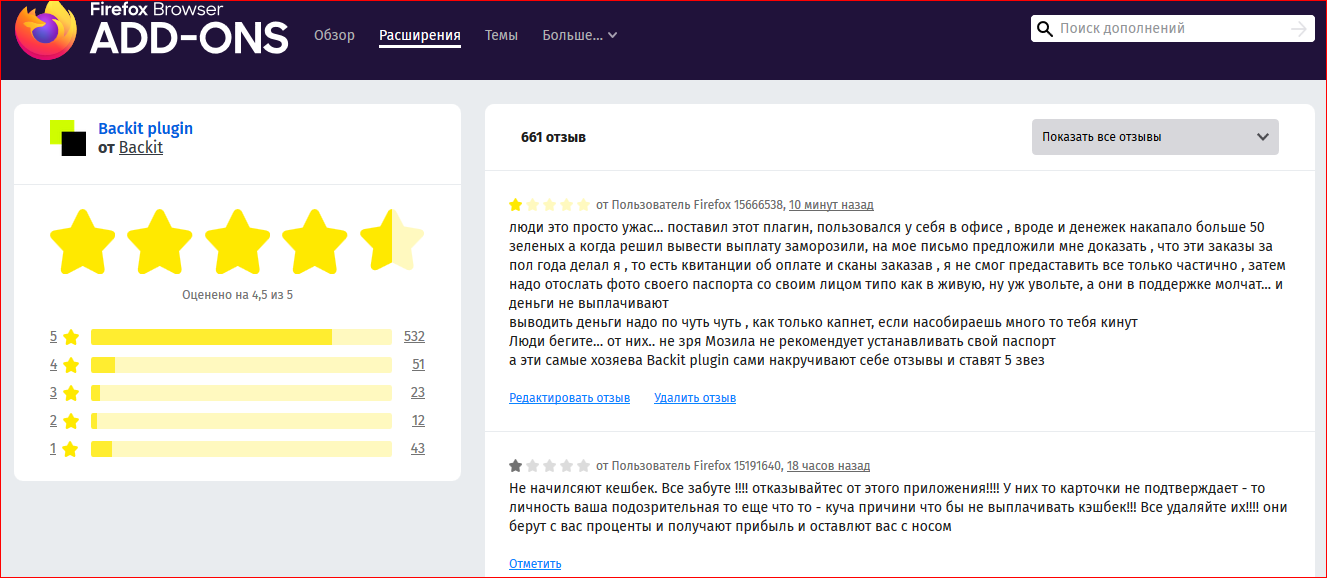Screen dimensions: 1327x578
Task: Click the search magnifier icon
Action: 1045,29
